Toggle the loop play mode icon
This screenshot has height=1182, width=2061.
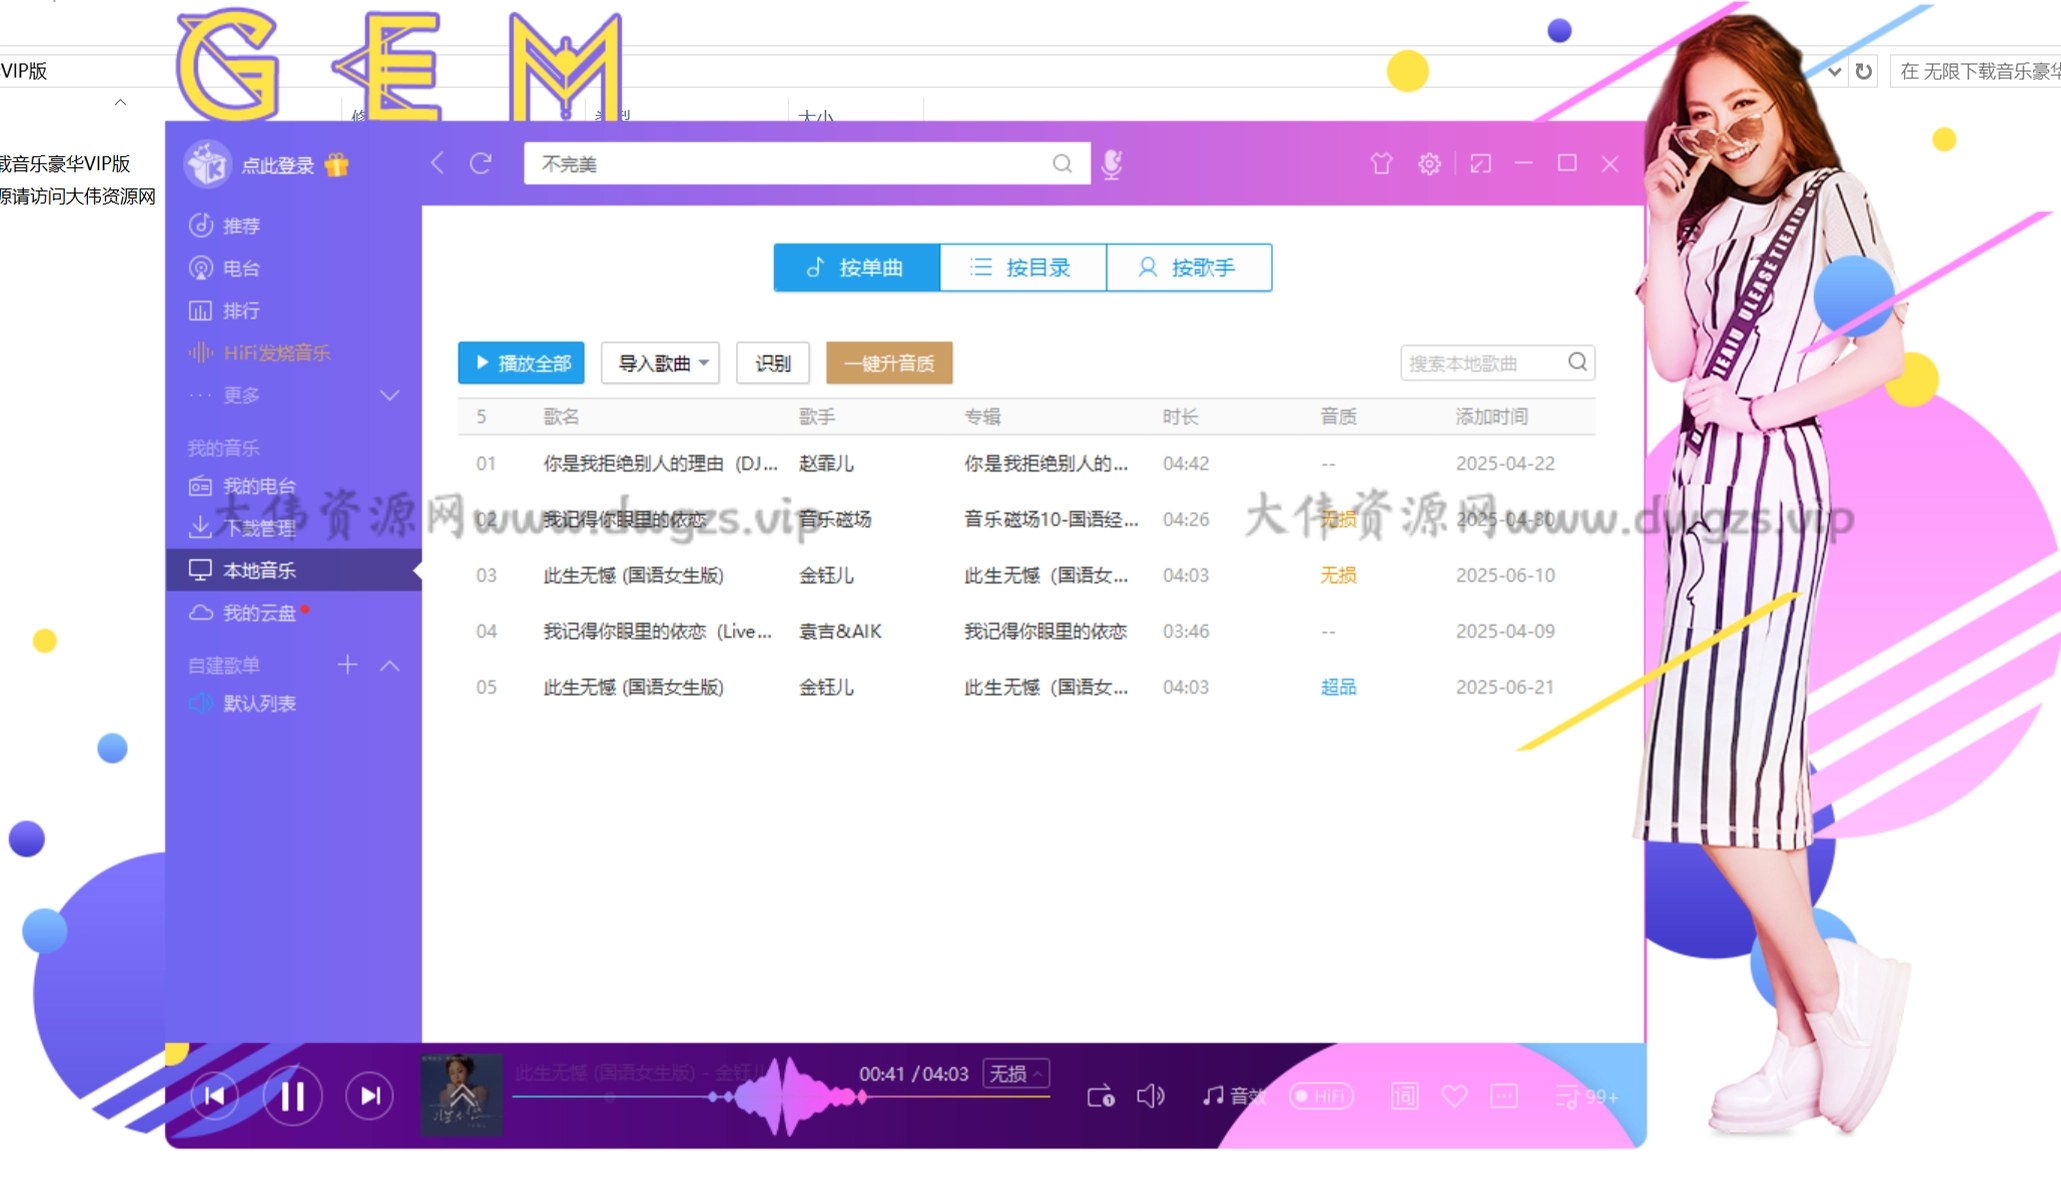pyautogui.click(x=1101, y=1096)
